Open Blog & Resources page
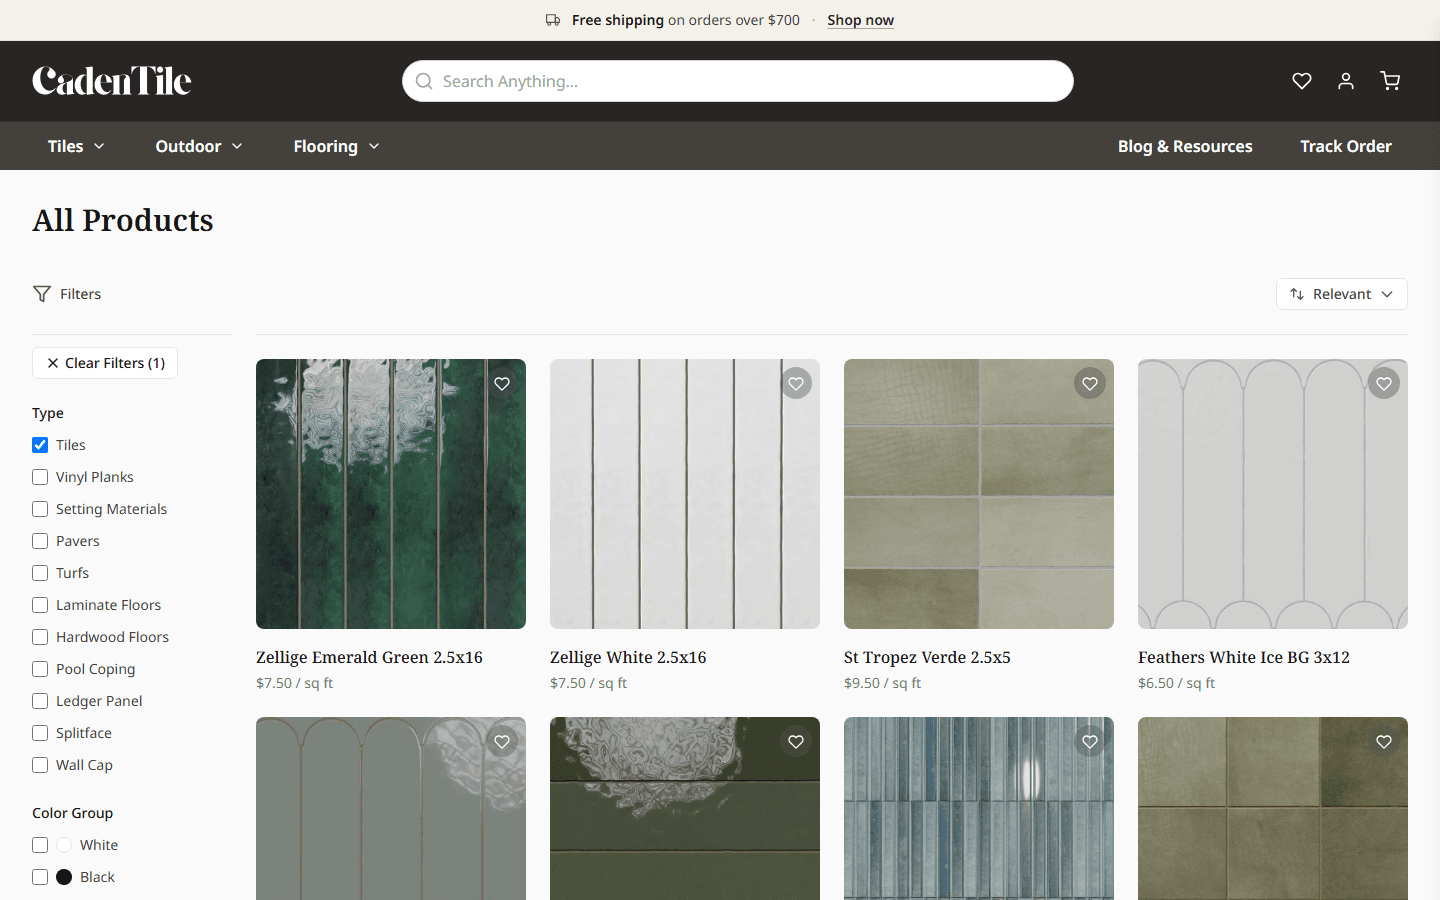 pyautogui.click(x=1185, y=146)
